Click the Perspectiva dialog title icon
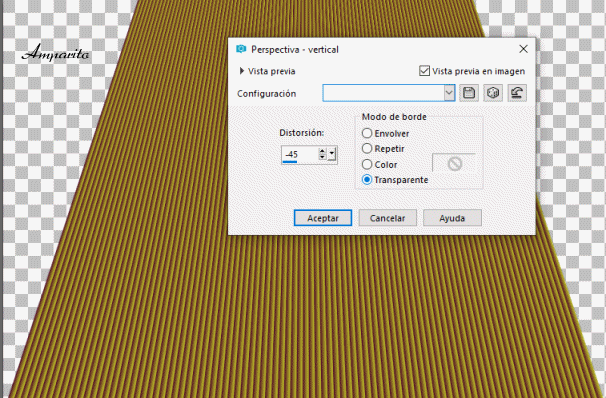Image resolution: width=606 pixels, height=398 pixels. tap(241, 49)
